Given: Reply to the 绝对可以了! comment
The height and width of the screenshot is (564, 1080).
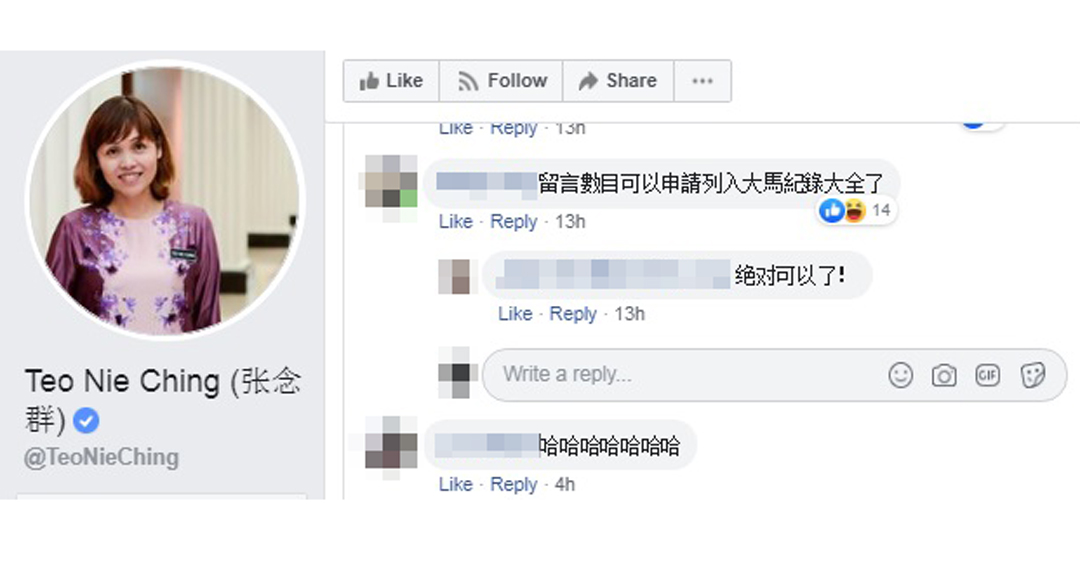Looking at the screenshot, I should click(x=572, y=314).
